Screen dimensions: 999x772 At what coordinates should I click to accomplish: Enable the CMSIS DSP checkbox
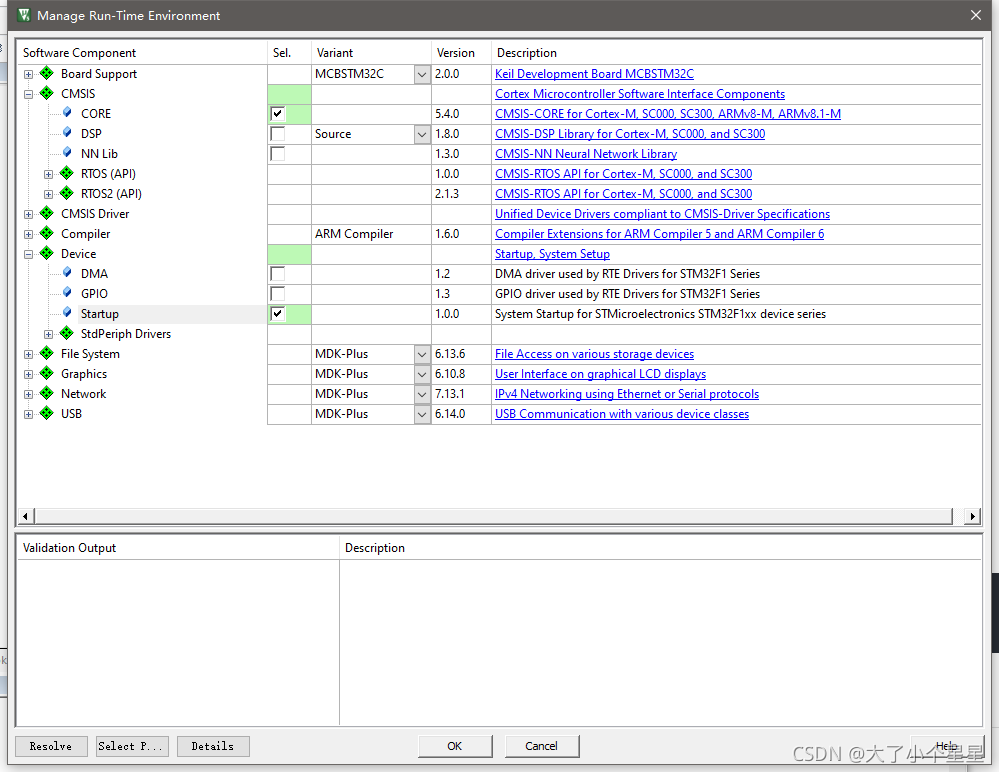278,134
